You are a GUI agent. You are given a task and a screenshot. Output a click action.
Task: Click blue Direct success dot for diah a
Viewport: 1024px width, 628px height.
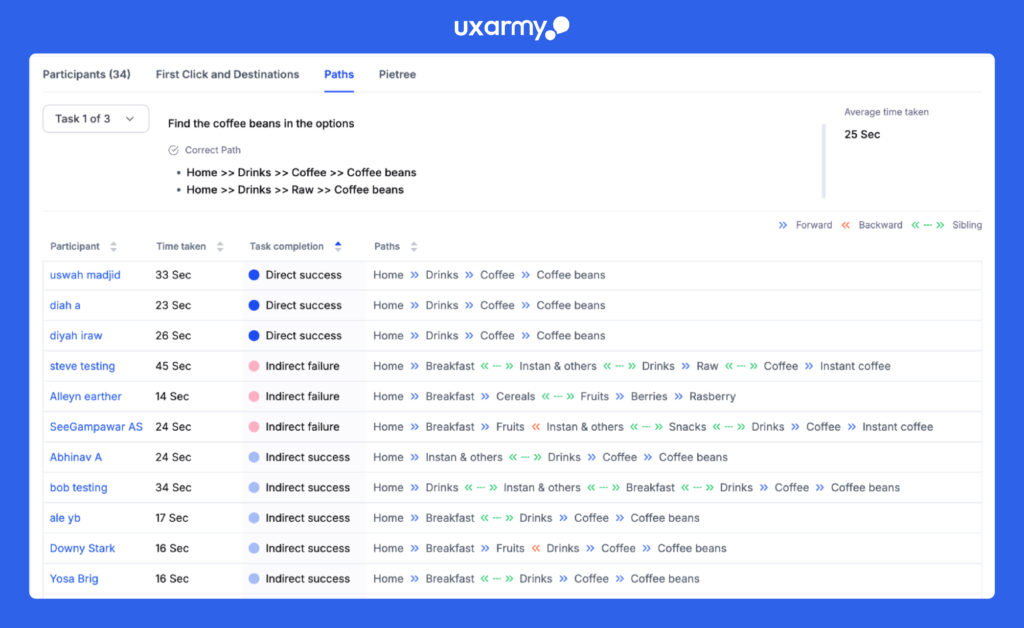point(254,305)
